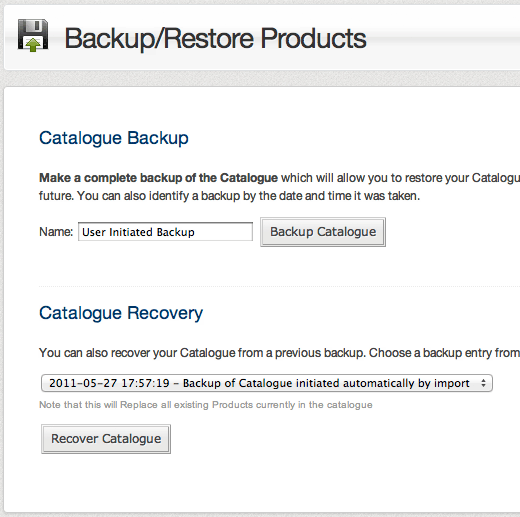Click the Backup Catalogue button
This screenshot has height=517, width=520.
coord(323,232)
